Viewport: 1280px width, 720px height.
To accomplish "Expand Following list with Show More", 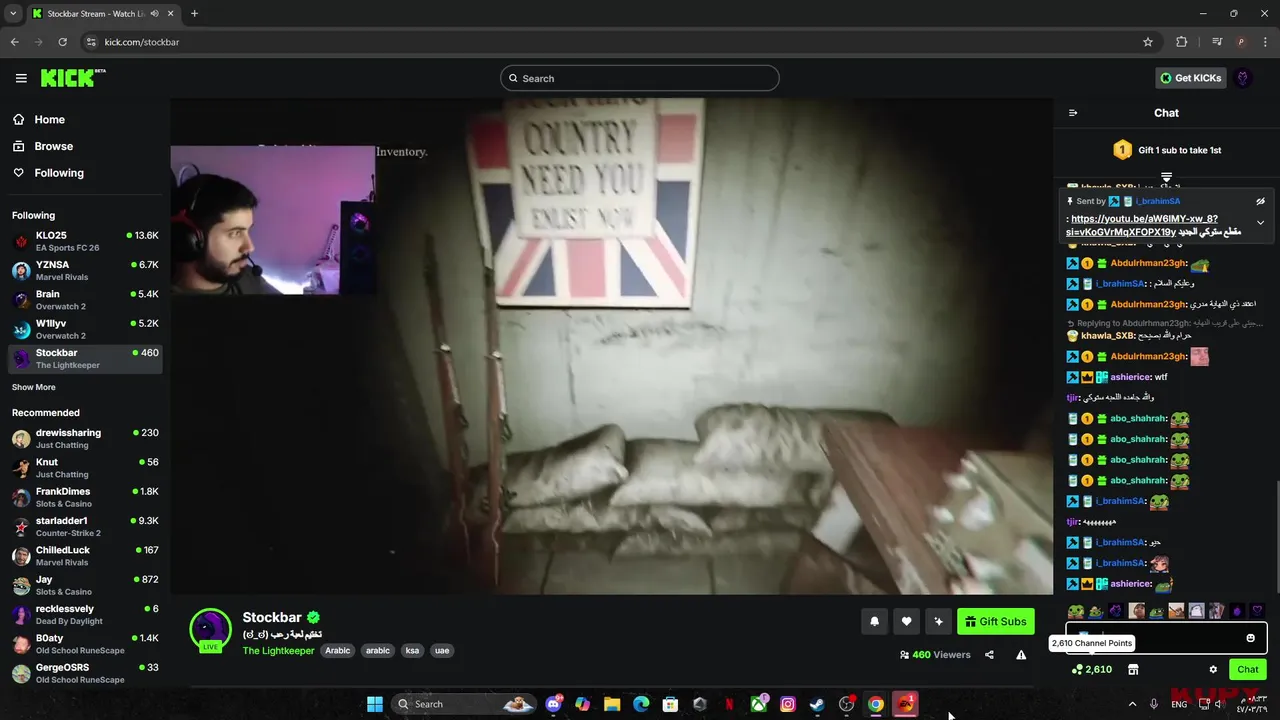I will 34,387.
